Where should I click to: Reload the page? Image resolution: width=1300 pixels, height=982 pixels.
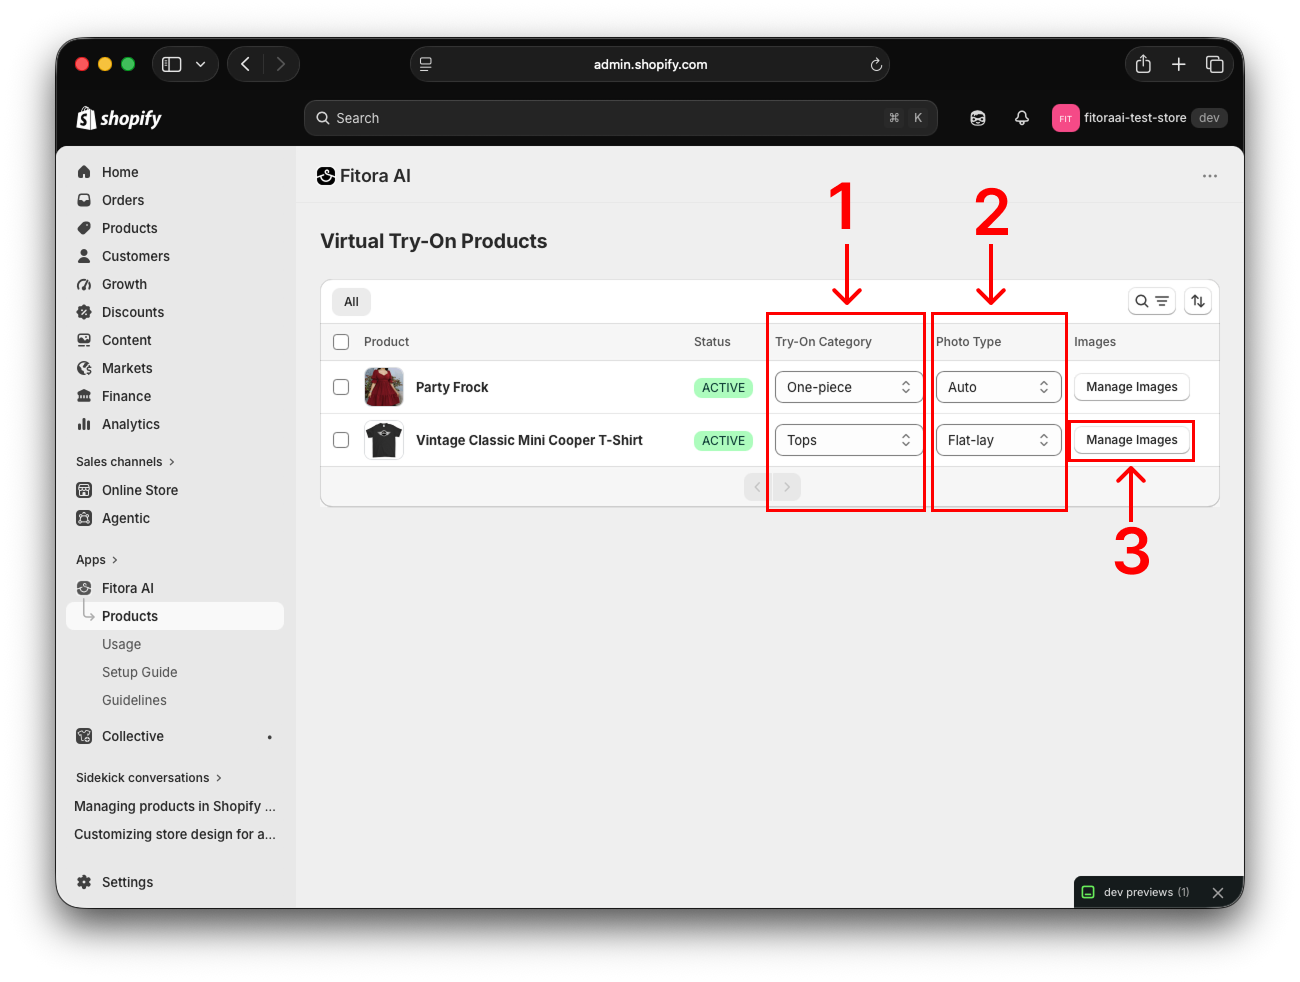coord(876,64)
